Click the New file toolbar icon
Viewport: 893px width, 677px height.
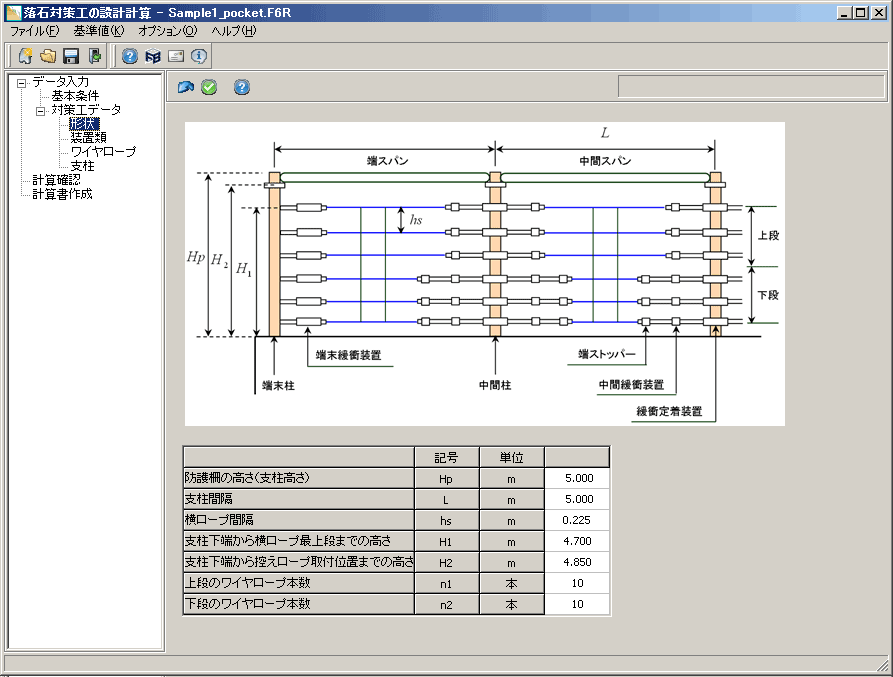25,56
